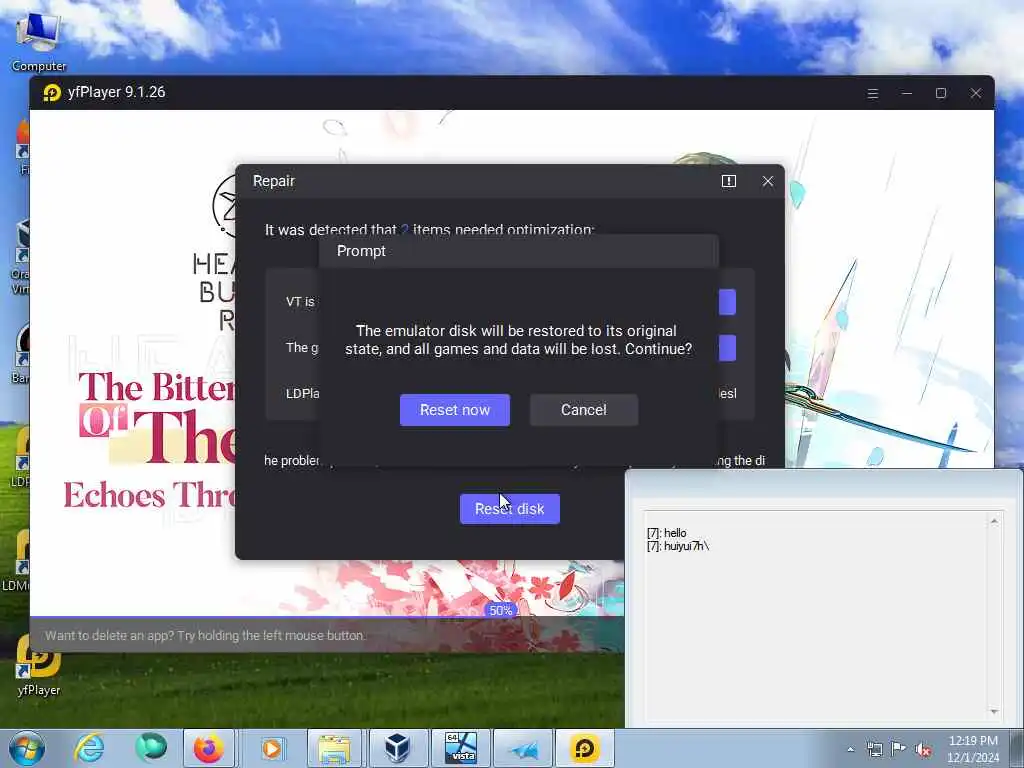
Task: Click the muted volume tray icon
Action: 923,750
